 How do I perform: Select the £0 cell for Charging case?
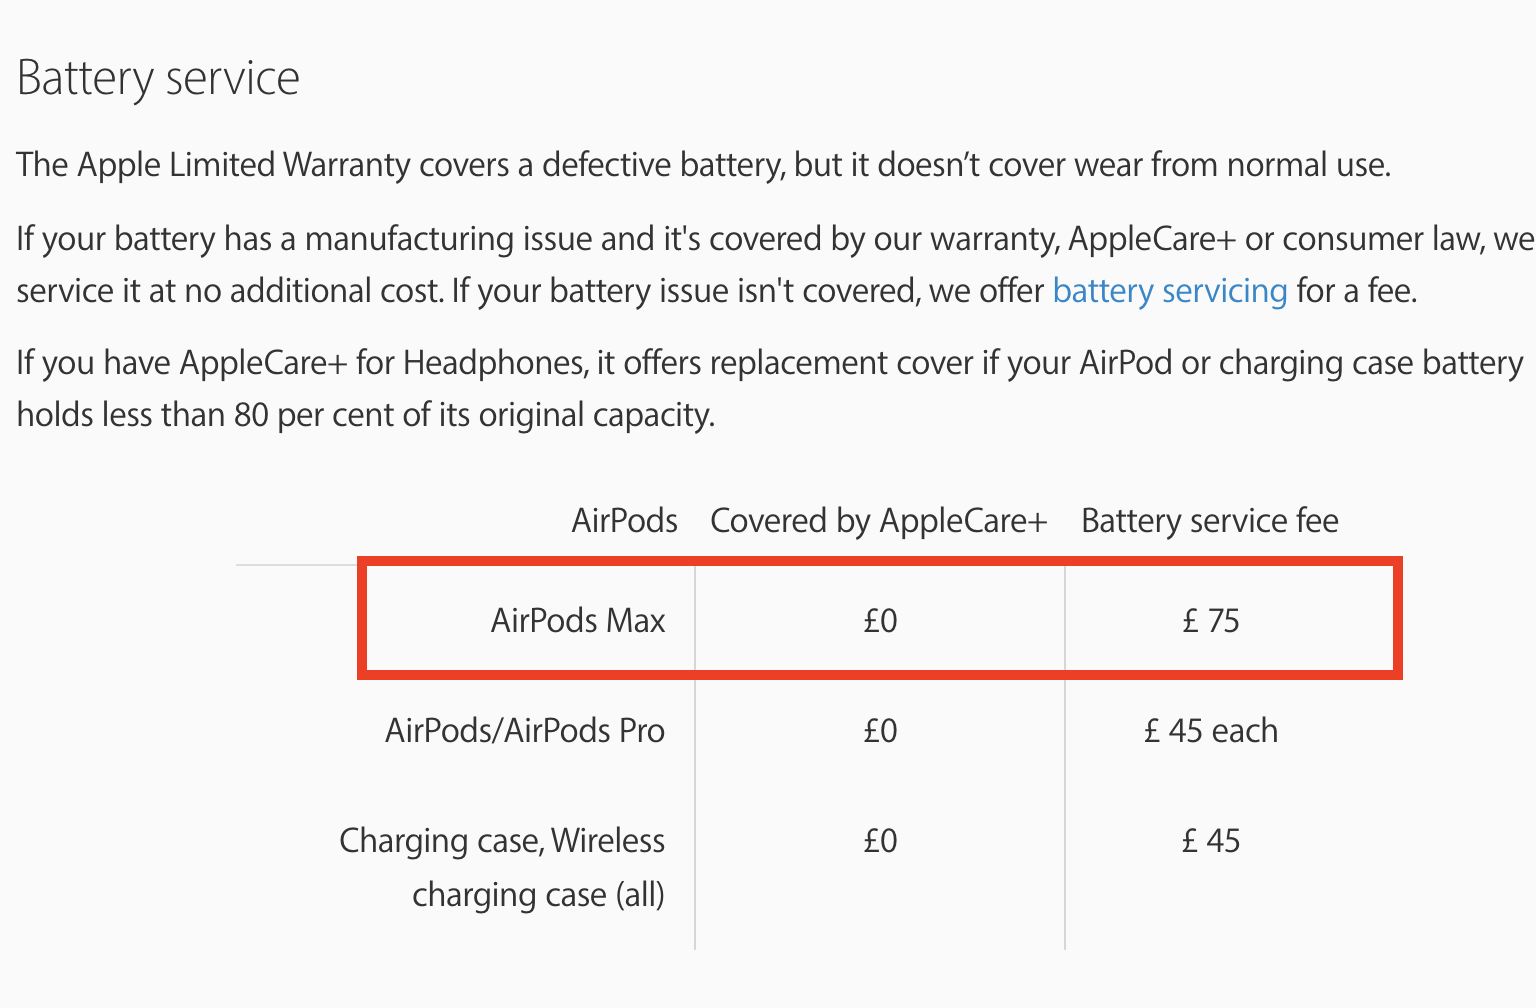pyautogui.click(x=881, y=841)
